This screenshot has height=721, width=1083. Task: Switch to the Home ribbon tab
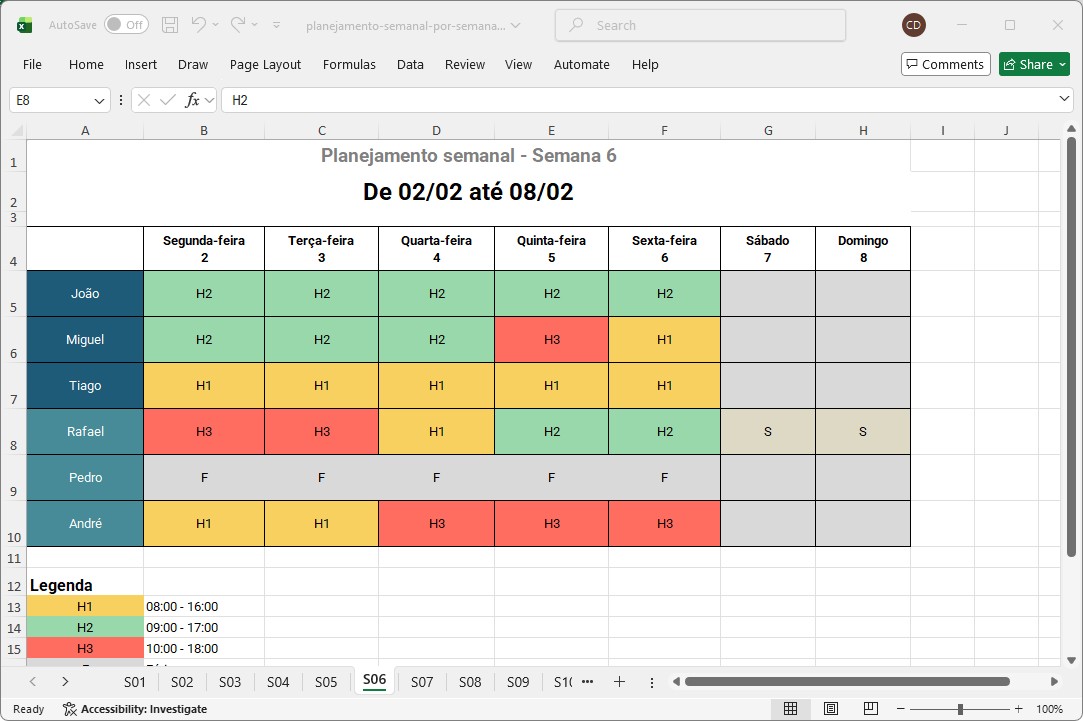(86, 64)
